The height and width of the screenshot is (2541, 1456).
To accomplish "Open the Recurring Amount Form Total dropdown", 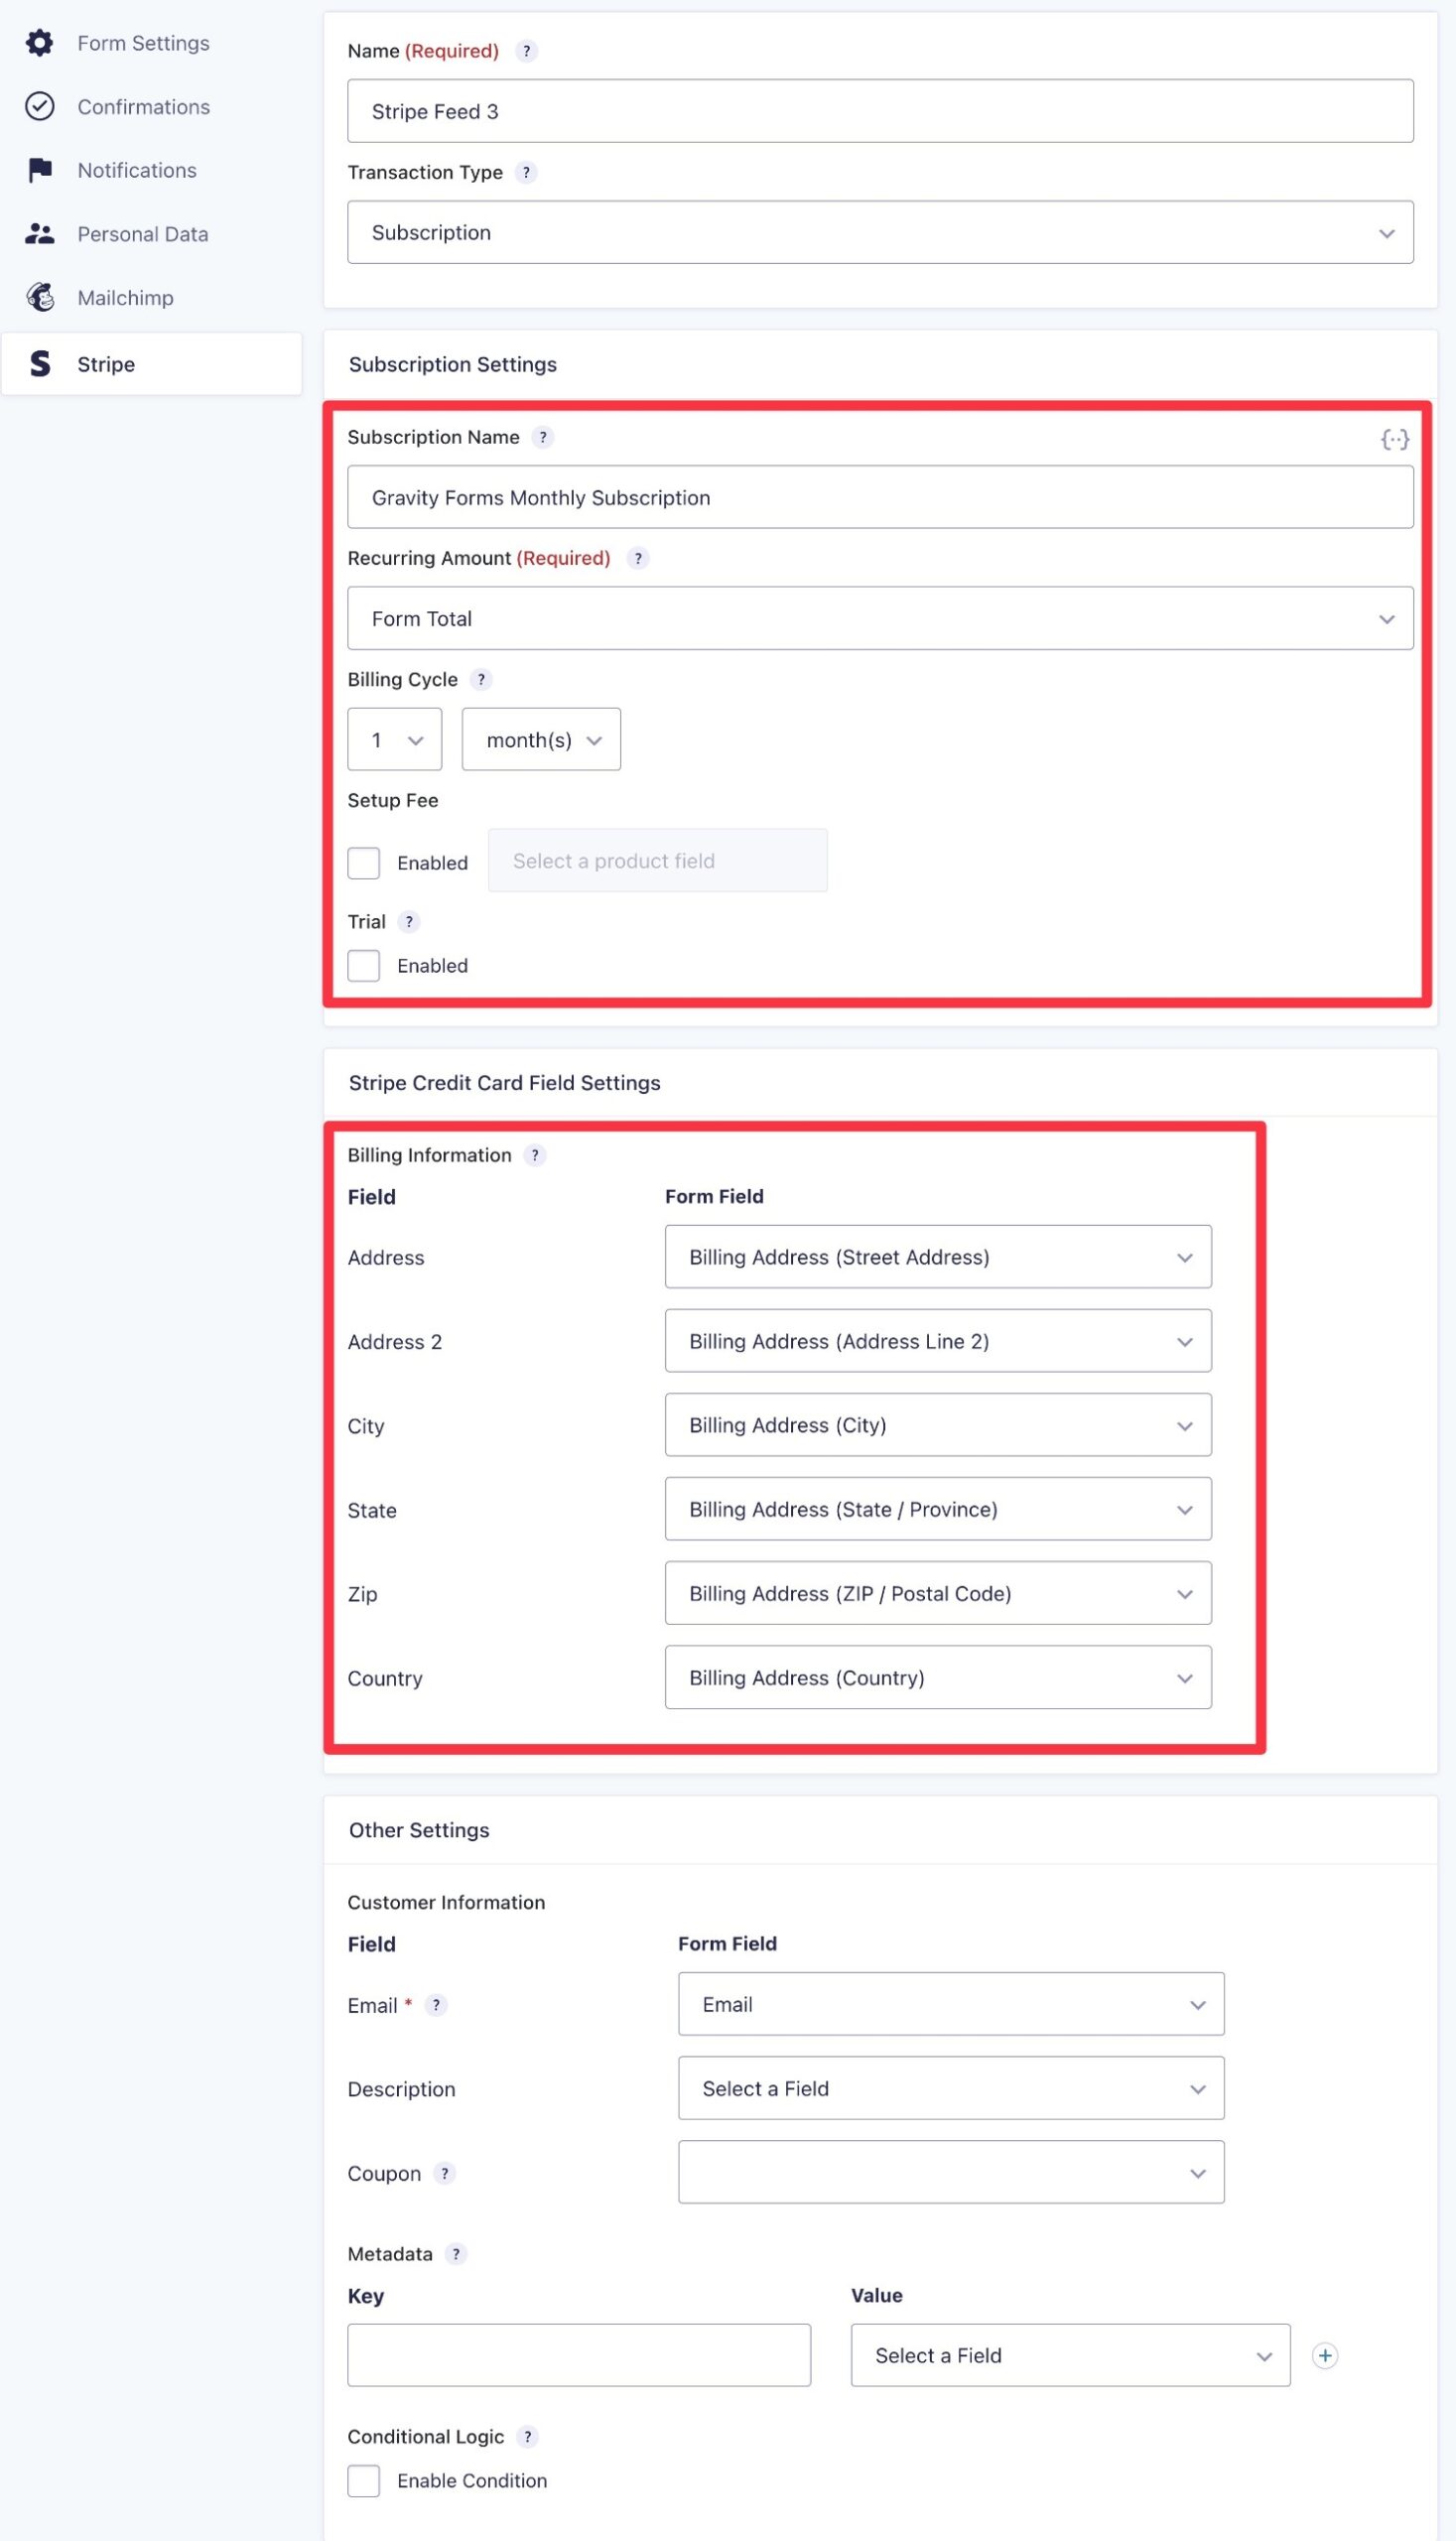I will (x=881, y=618).
